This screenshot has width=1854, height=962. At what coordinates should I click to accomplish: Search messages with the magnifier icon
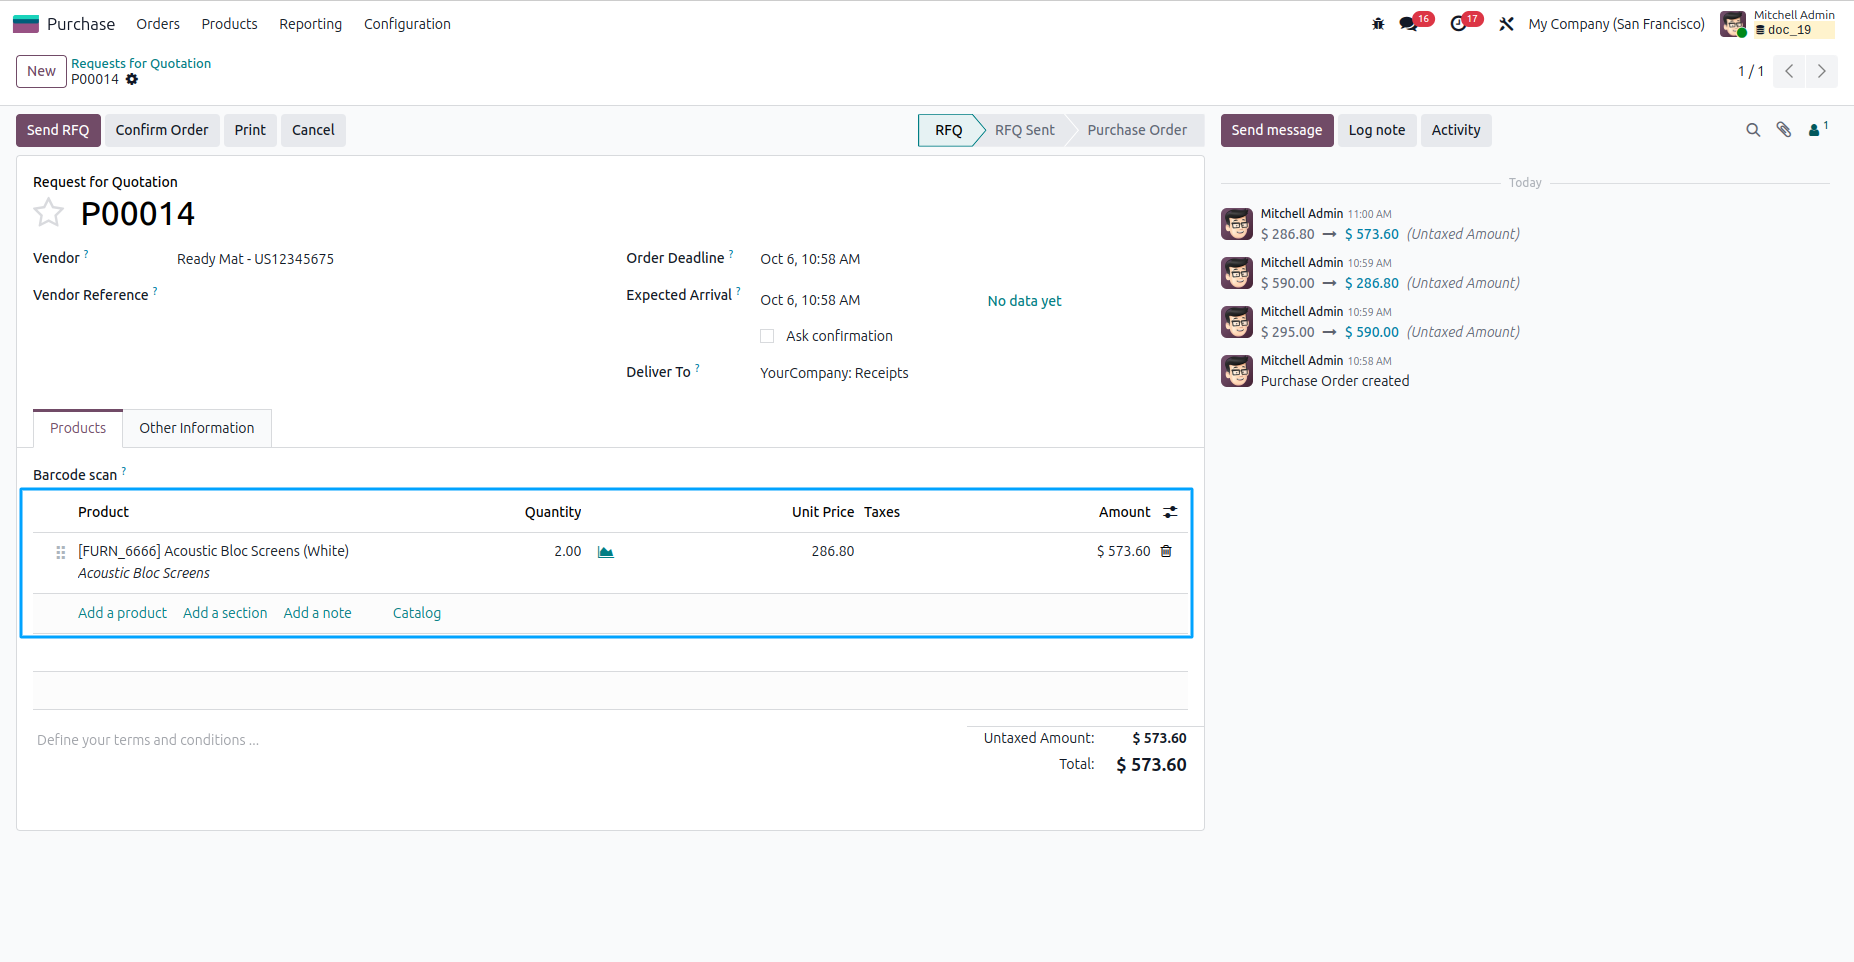(x=1753, y=130)
